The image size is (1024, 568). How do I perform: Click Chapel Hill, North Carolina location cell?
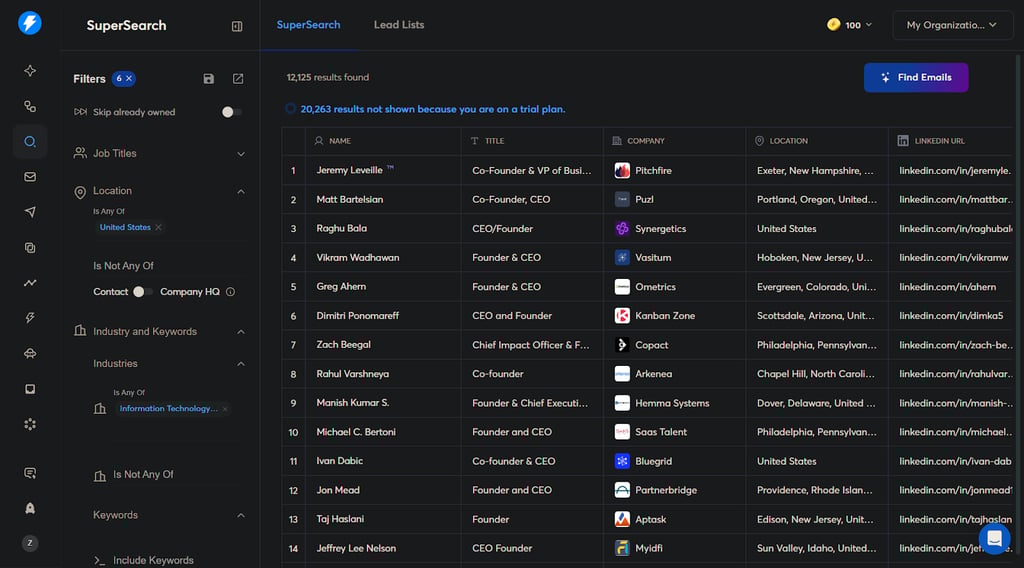[816, 374]
